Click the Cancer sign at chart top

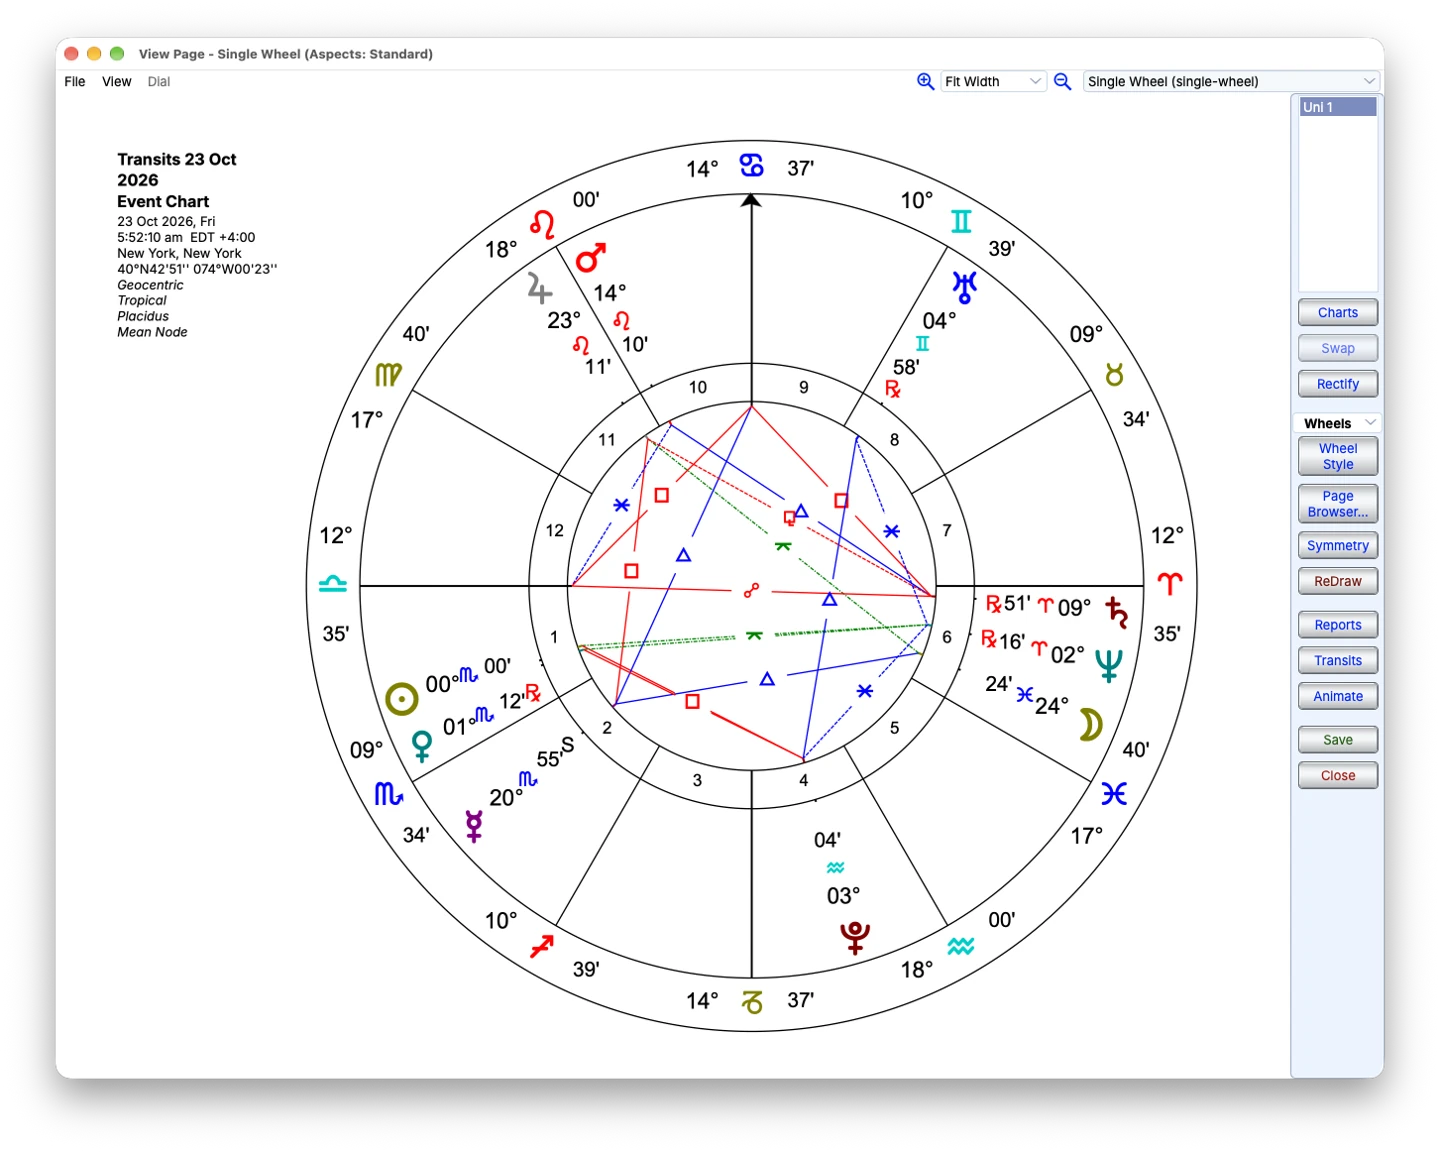(752, 165)
